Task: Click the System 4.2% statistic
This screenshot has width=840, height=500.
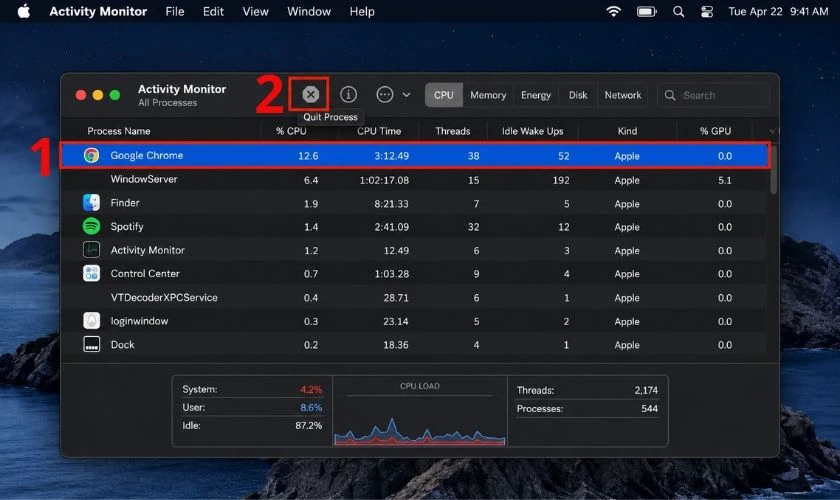Action: 252,389
